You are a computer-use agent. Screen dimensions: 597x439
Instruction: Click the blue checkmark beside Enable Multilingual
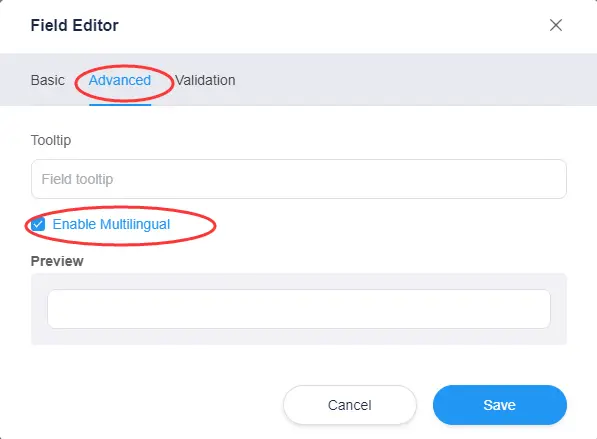pos(38,224)
